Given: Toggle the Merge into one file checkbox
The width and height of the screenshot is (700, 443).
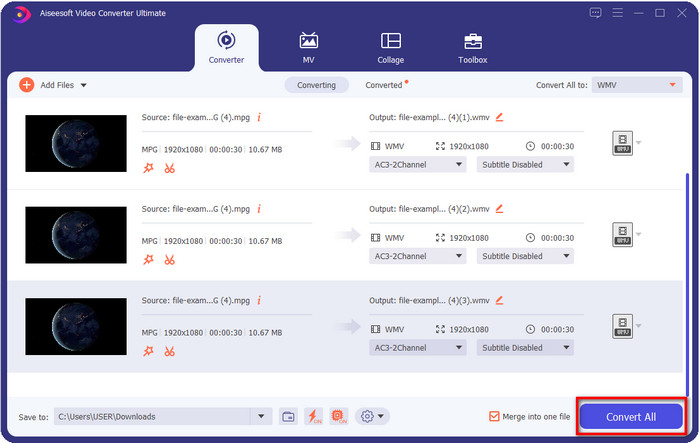Looking at the screenshot, I should (x=494, y=417).
